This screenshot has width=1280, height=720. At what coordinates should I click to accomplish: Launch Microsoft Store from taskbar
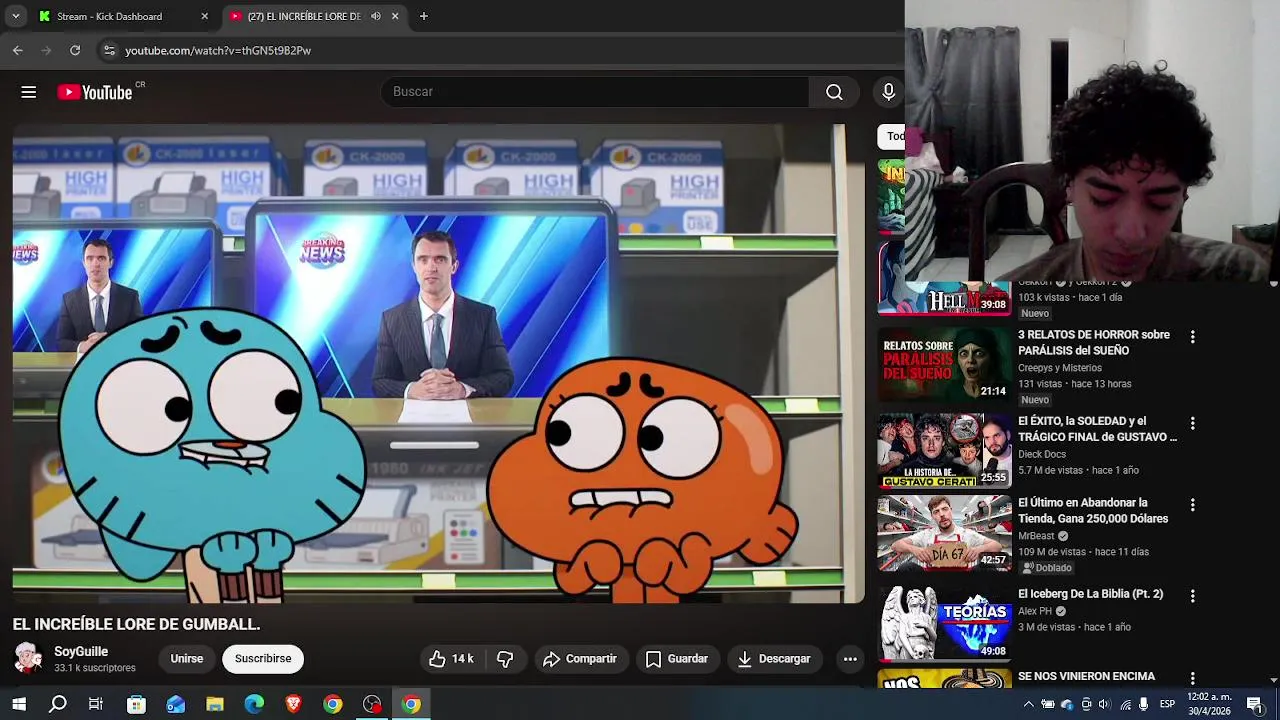136,704
